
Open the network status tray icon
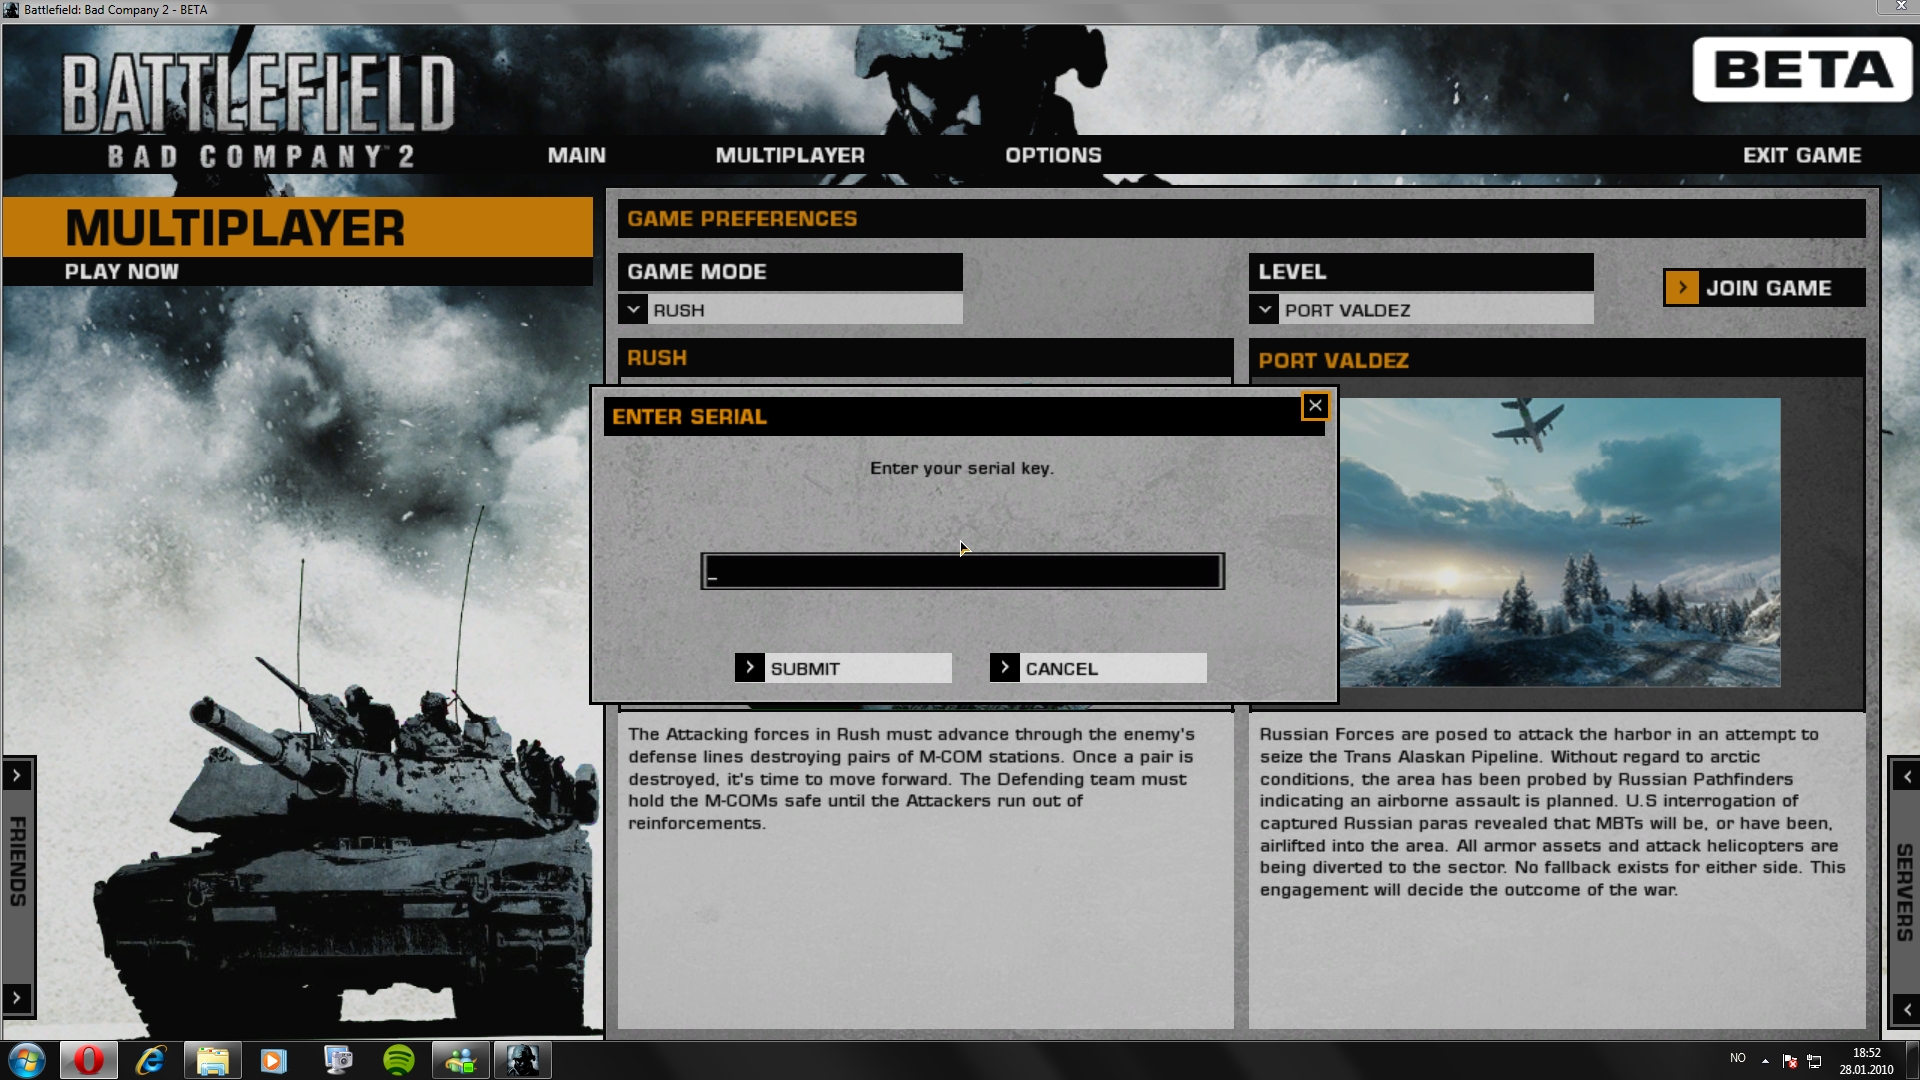tap(1814, 1061)
